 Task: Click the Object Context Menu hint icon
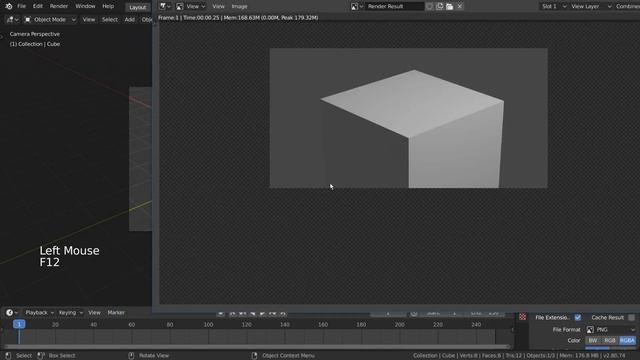click(x=254, y=356)
